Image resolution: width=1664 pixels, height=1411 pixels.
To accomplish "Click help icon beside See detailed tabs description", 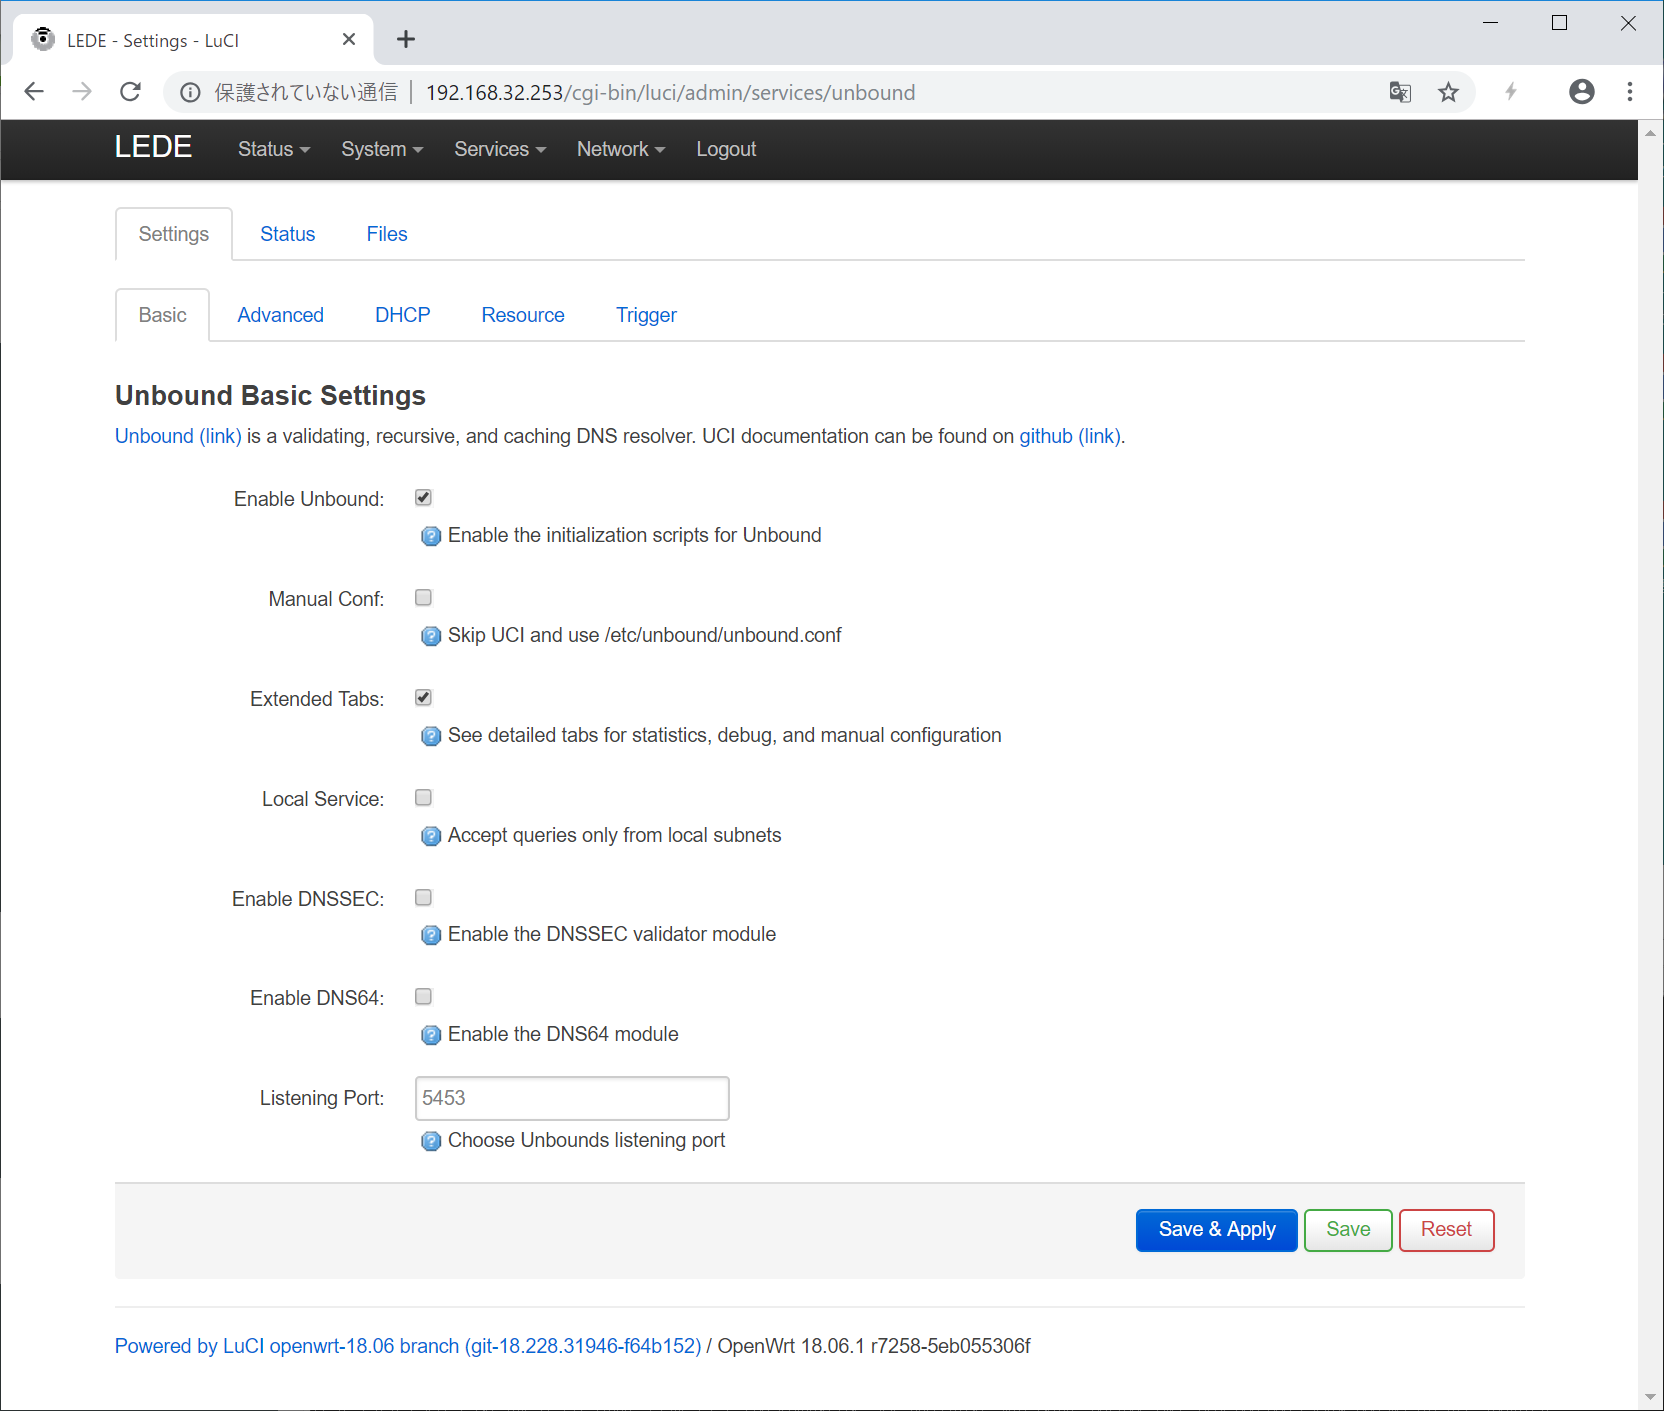I will pyautogui.click(x=431, y=736).
